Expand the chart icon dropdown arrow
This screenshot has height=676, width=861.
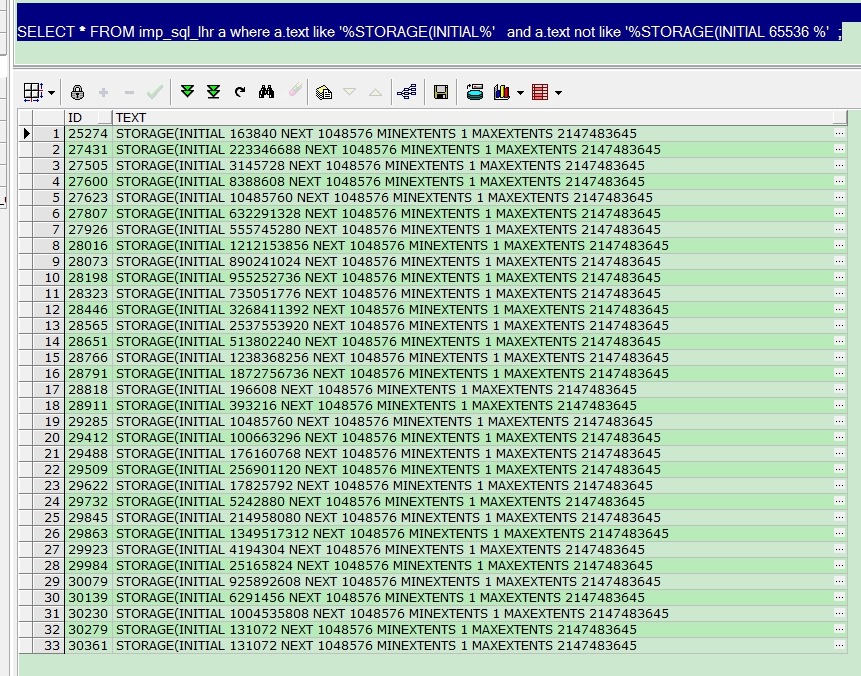click(520, 93)
